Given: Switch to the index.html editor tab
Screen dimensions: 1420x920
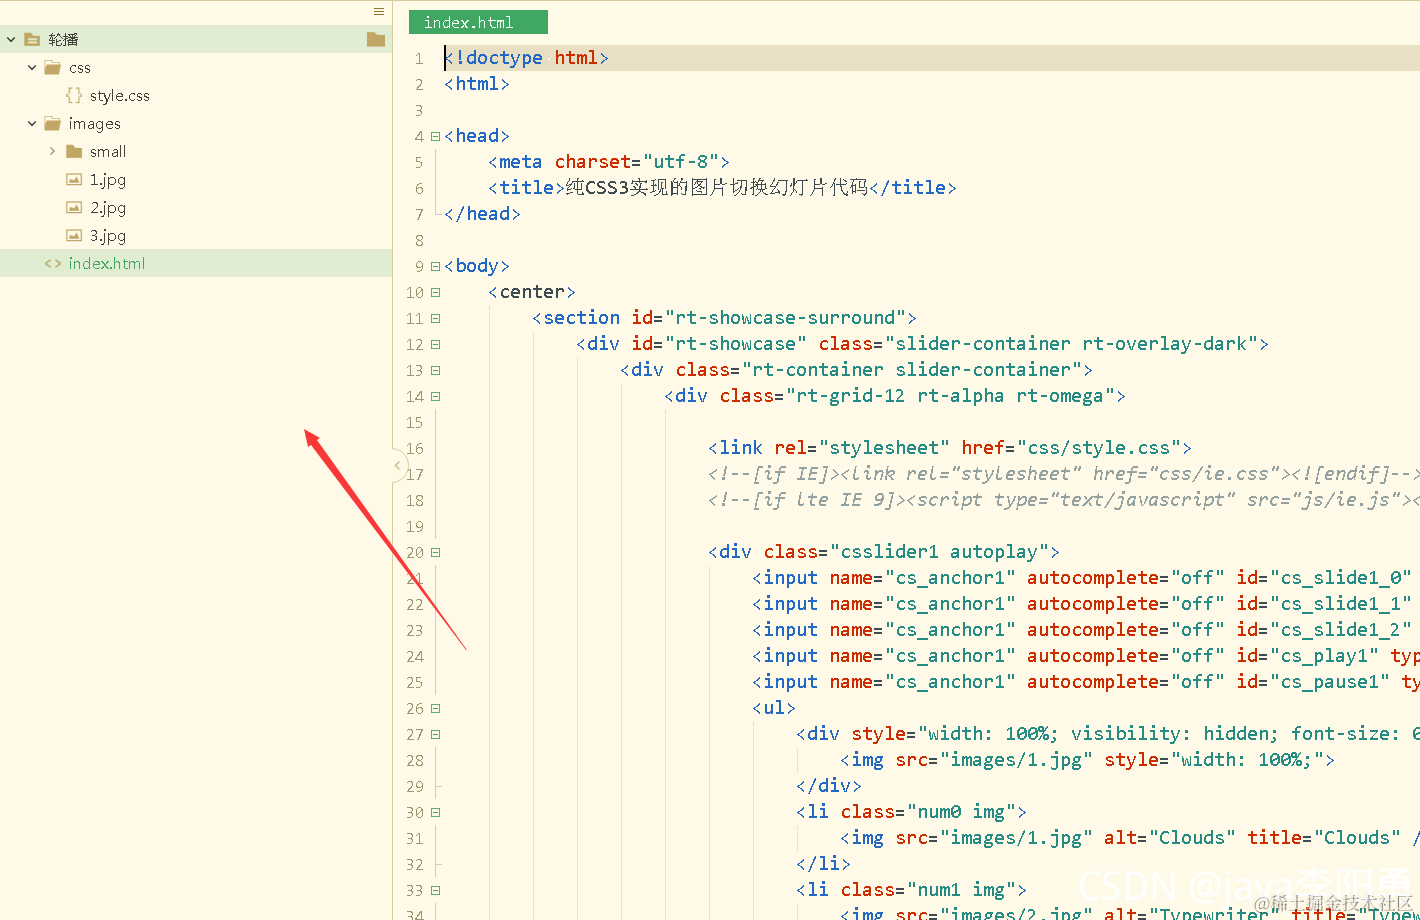Looking at the screenshot, I should coord(478,22).
